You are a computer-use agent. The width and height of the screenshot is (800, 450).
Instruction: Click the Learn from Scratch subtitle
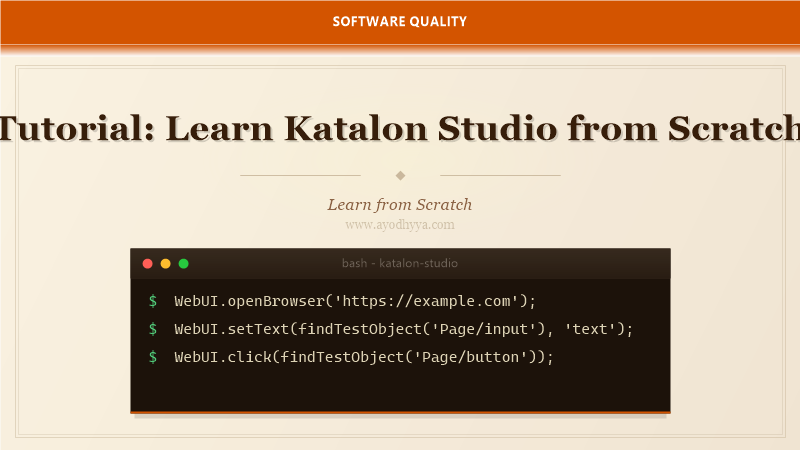(399, 205)
